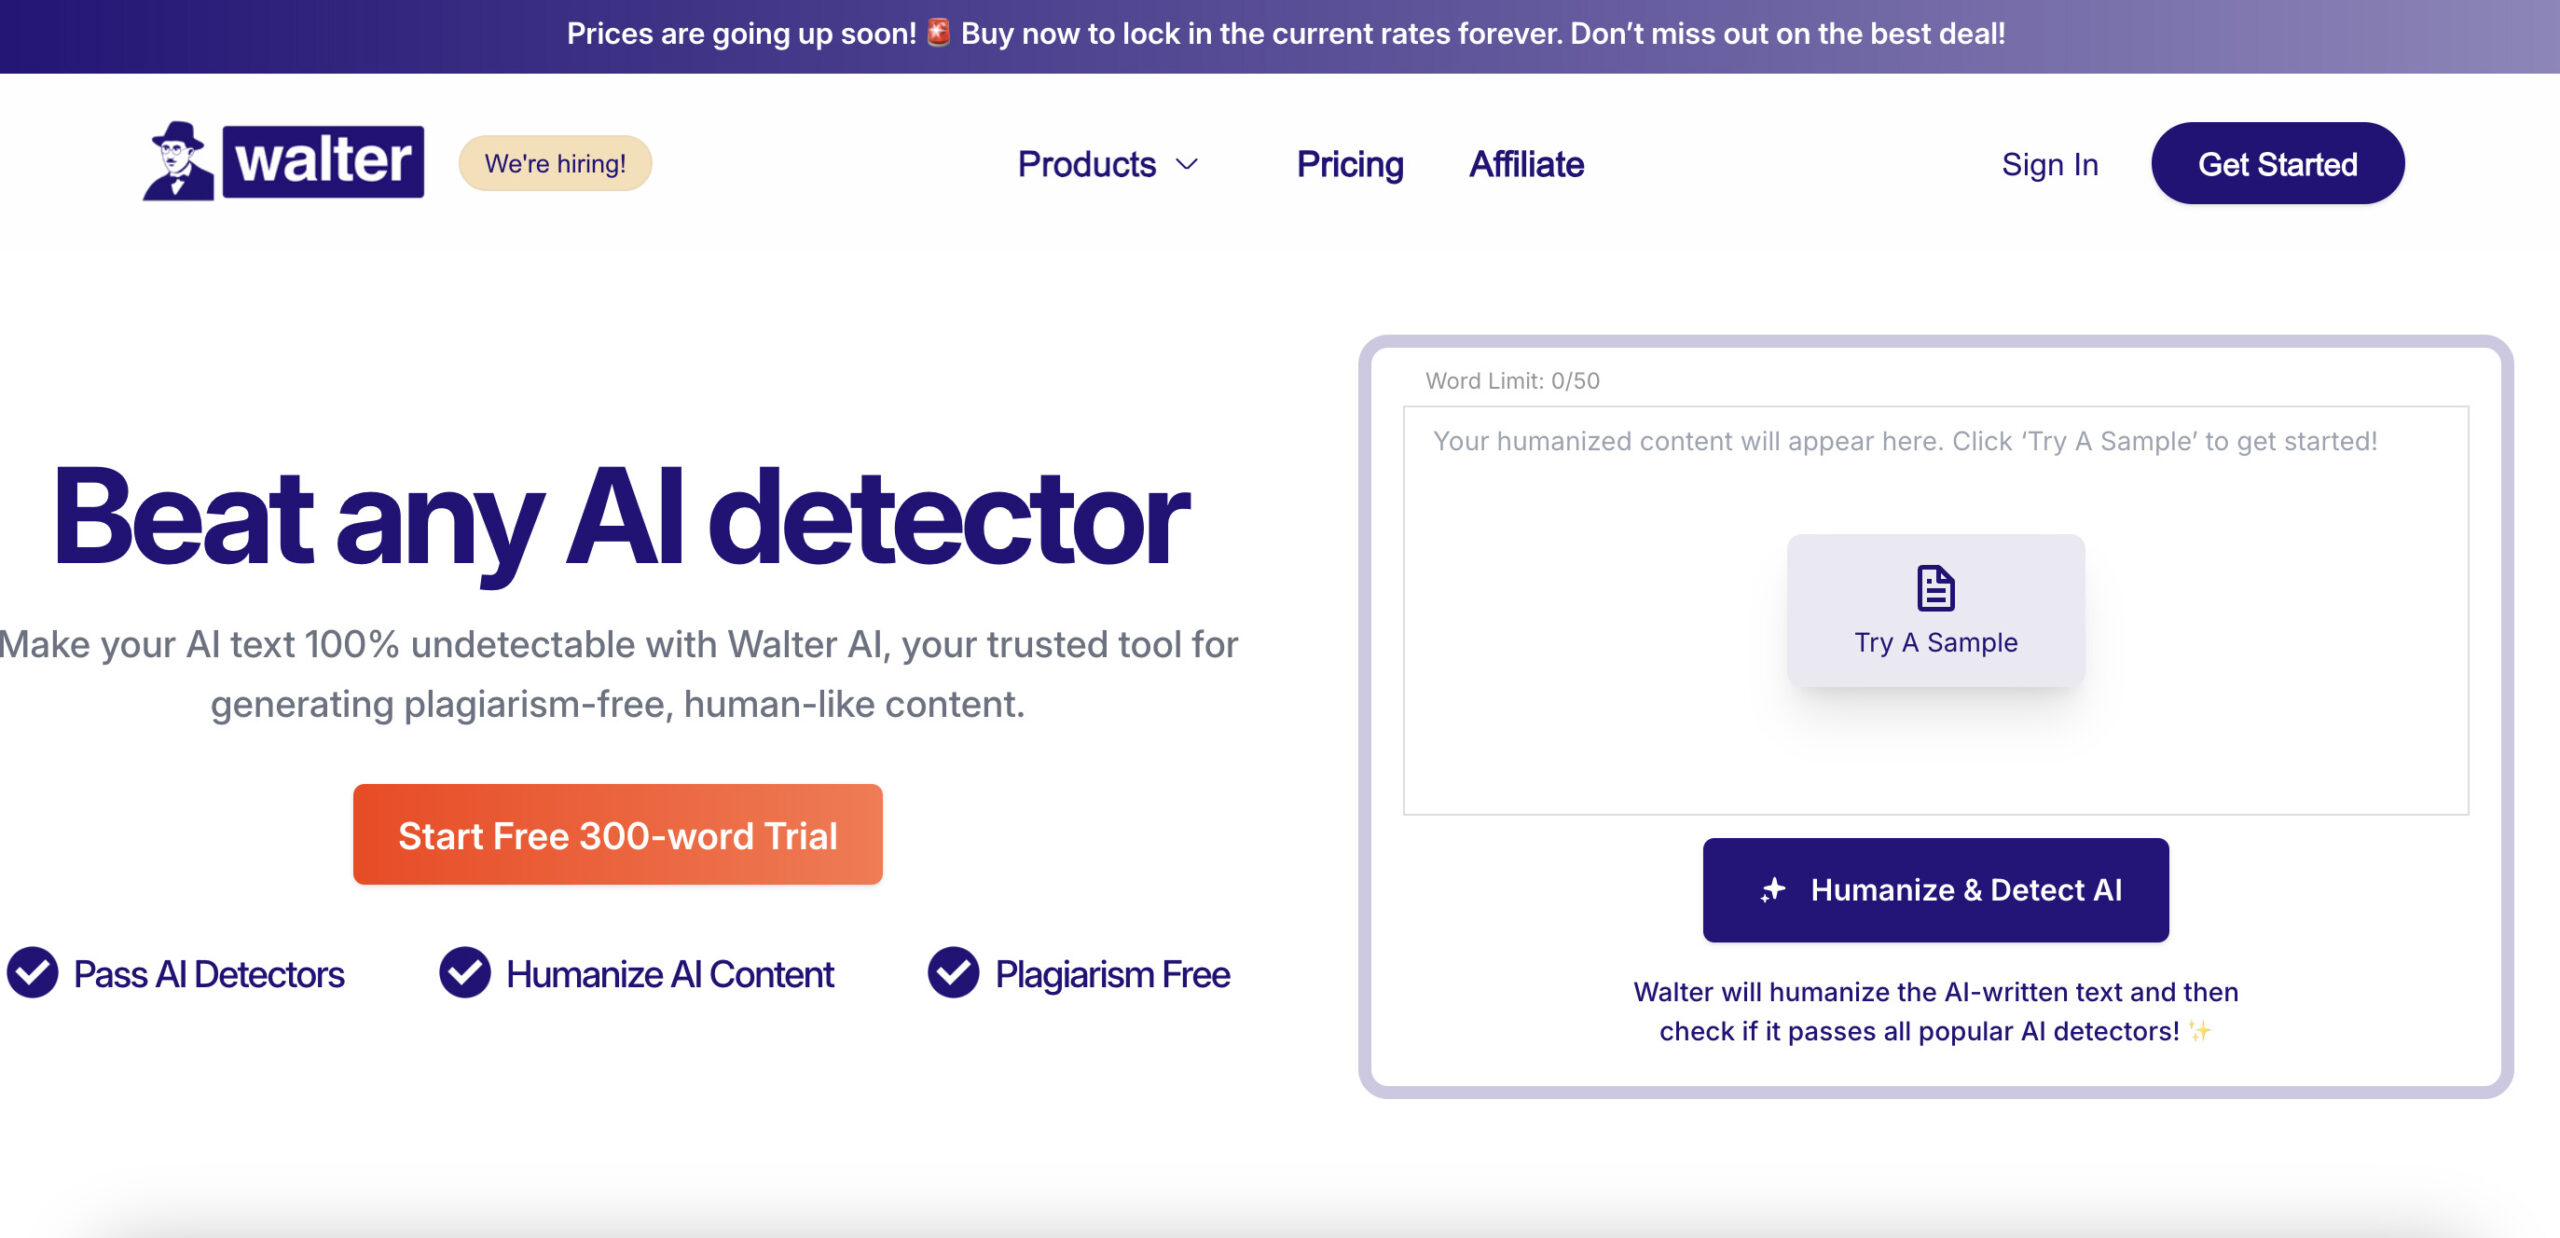The width and height of the screenshot is (2560, 1238).
Task: Click Start Free 300-word Trial button
Action: pos(617,833)
